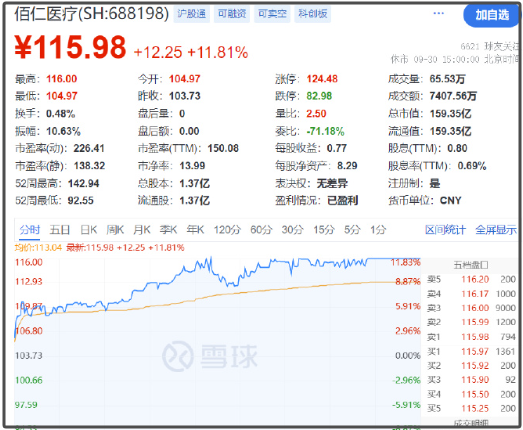
Task: Click the 买2 order row at 115.92
Action: 471,366
